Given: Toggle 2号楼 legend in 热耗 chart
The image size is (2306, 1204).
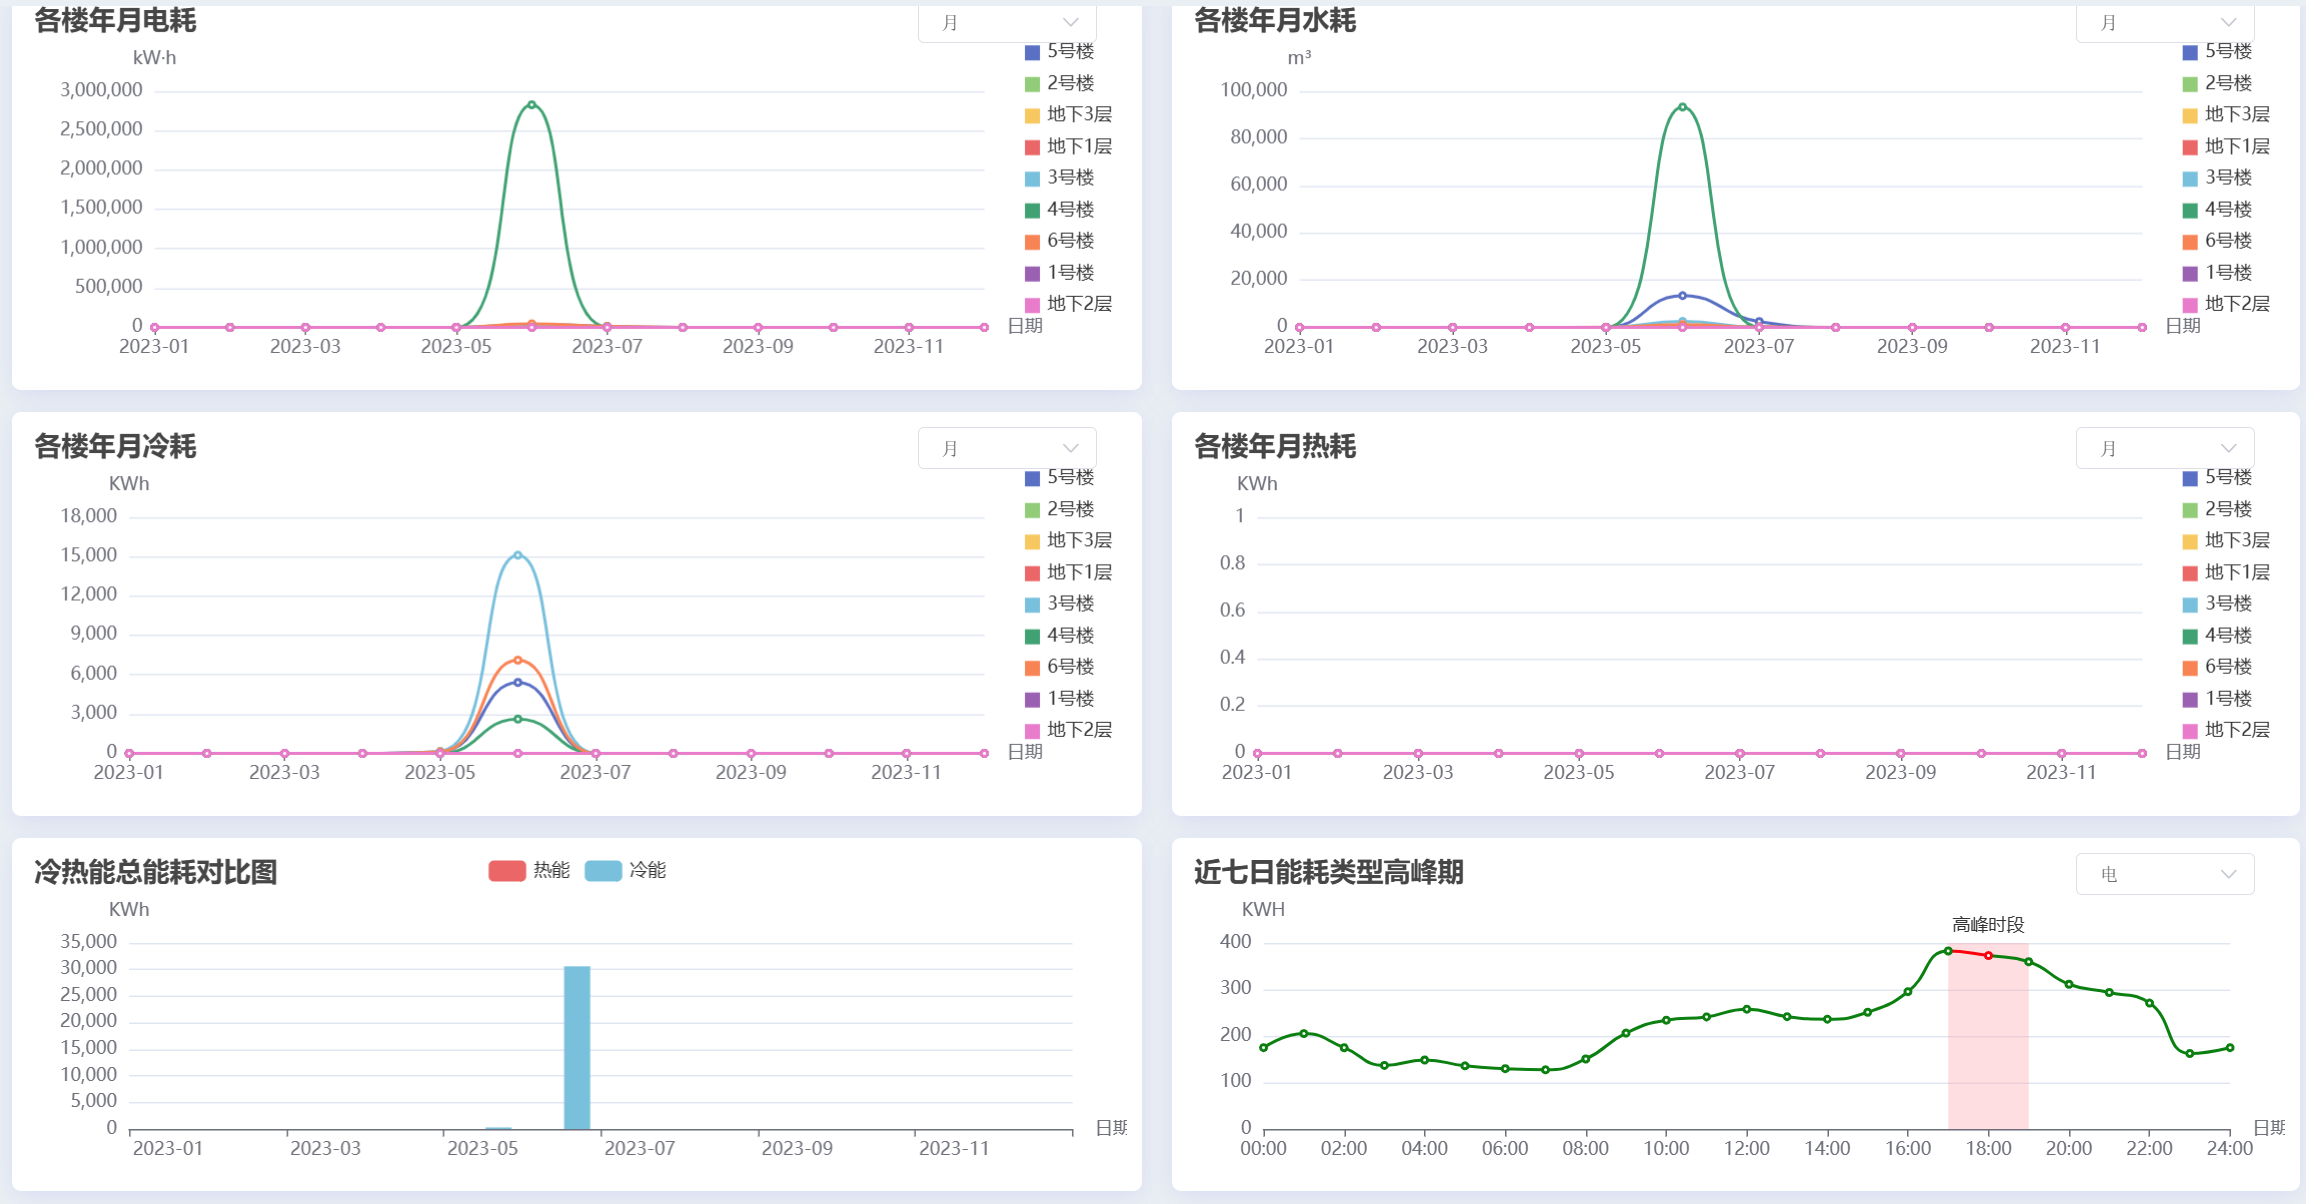Looking at the screenshot, I should [2217, 509].
